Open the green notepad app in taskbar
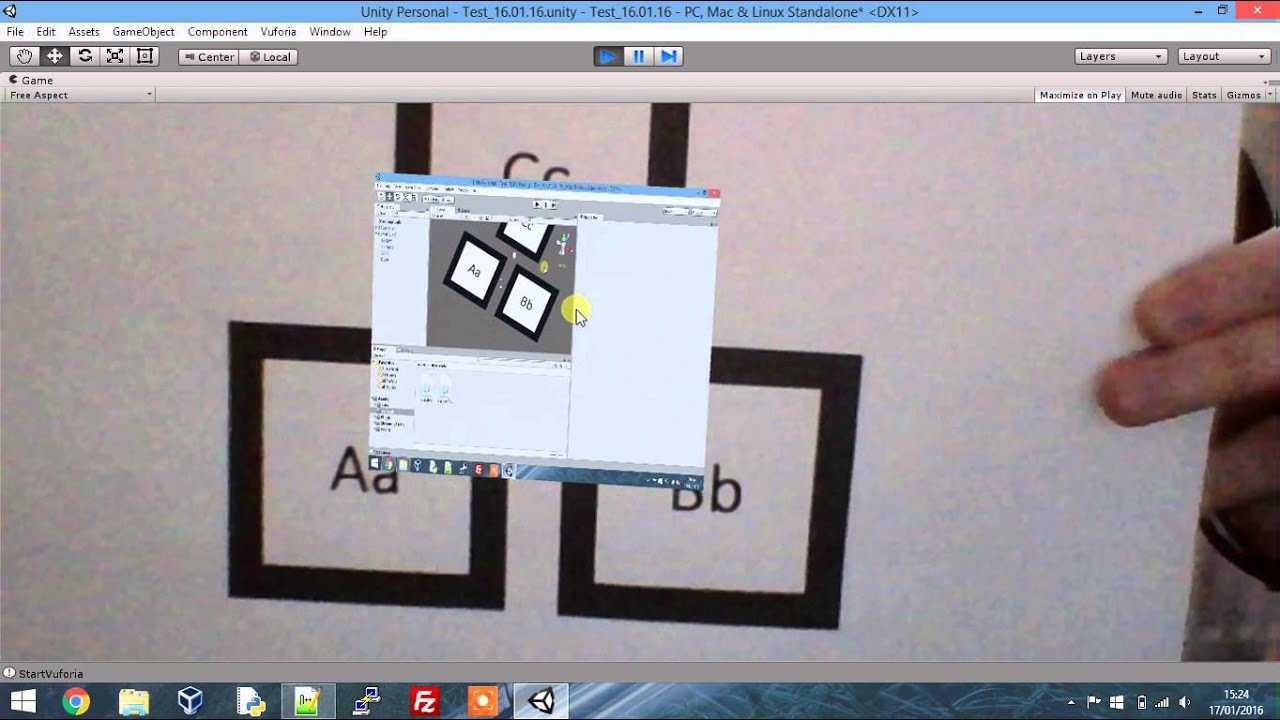Screen dimensions: 1280x720 click(x=307, y=702)
